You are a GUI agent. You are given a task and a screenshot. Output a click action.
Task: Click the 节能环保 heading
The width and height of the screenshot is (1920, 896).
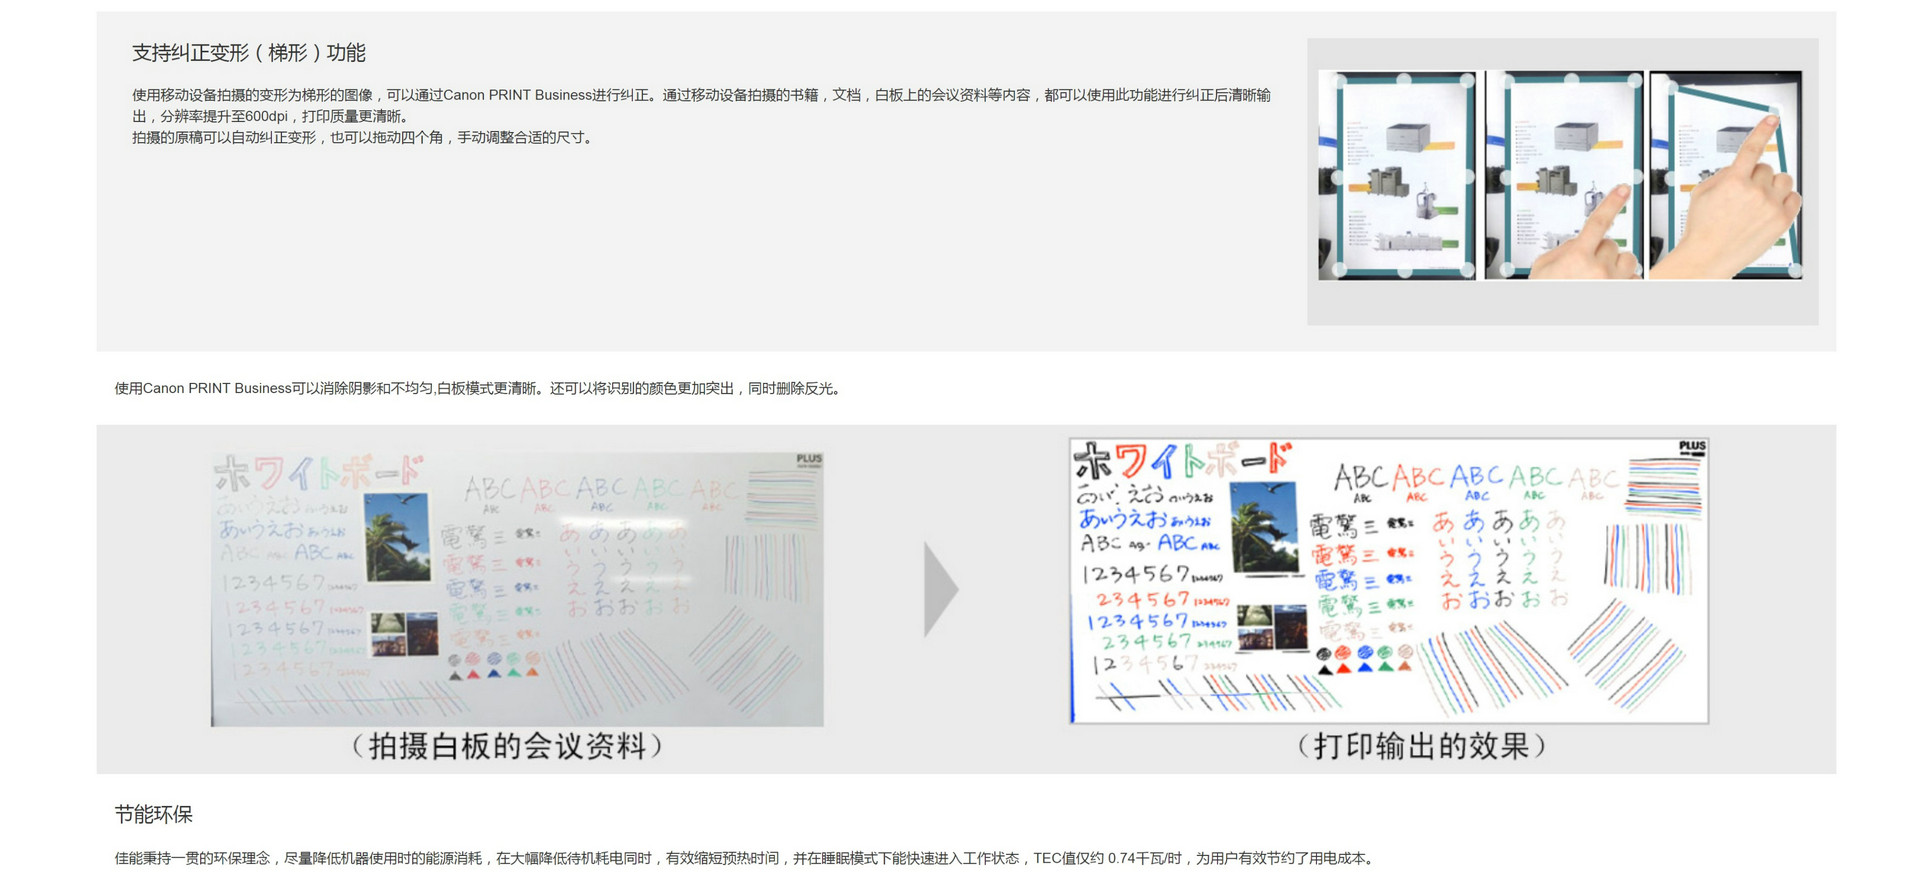pos(154,814)
